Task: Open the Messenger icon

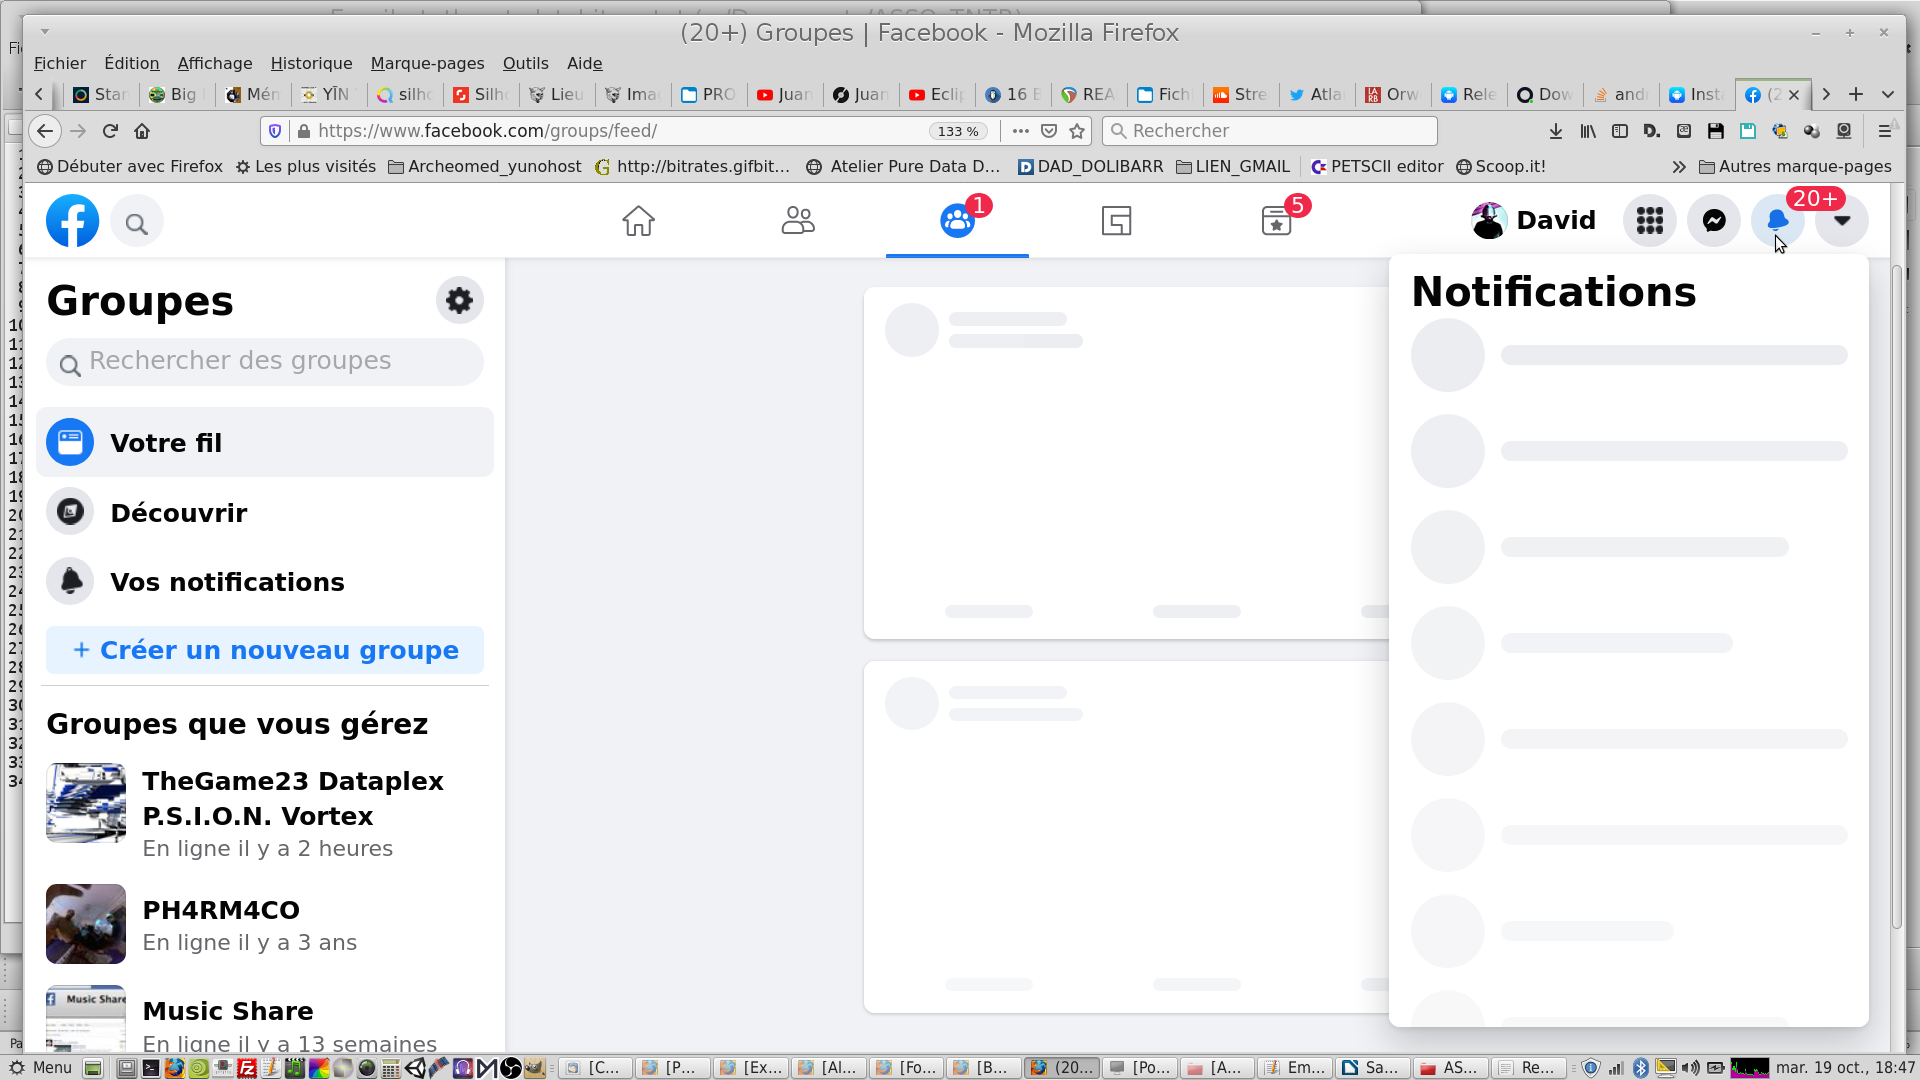Action: tap(1713, 221)
